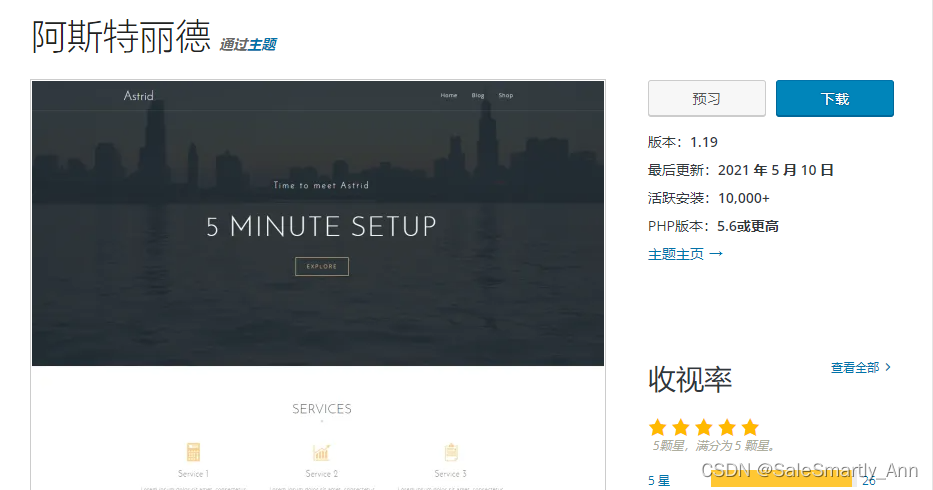The width and height of the screenshot is (933, 490).
Task: Open 查看全部 to see all ratings
Action: (x=854, y=367)
